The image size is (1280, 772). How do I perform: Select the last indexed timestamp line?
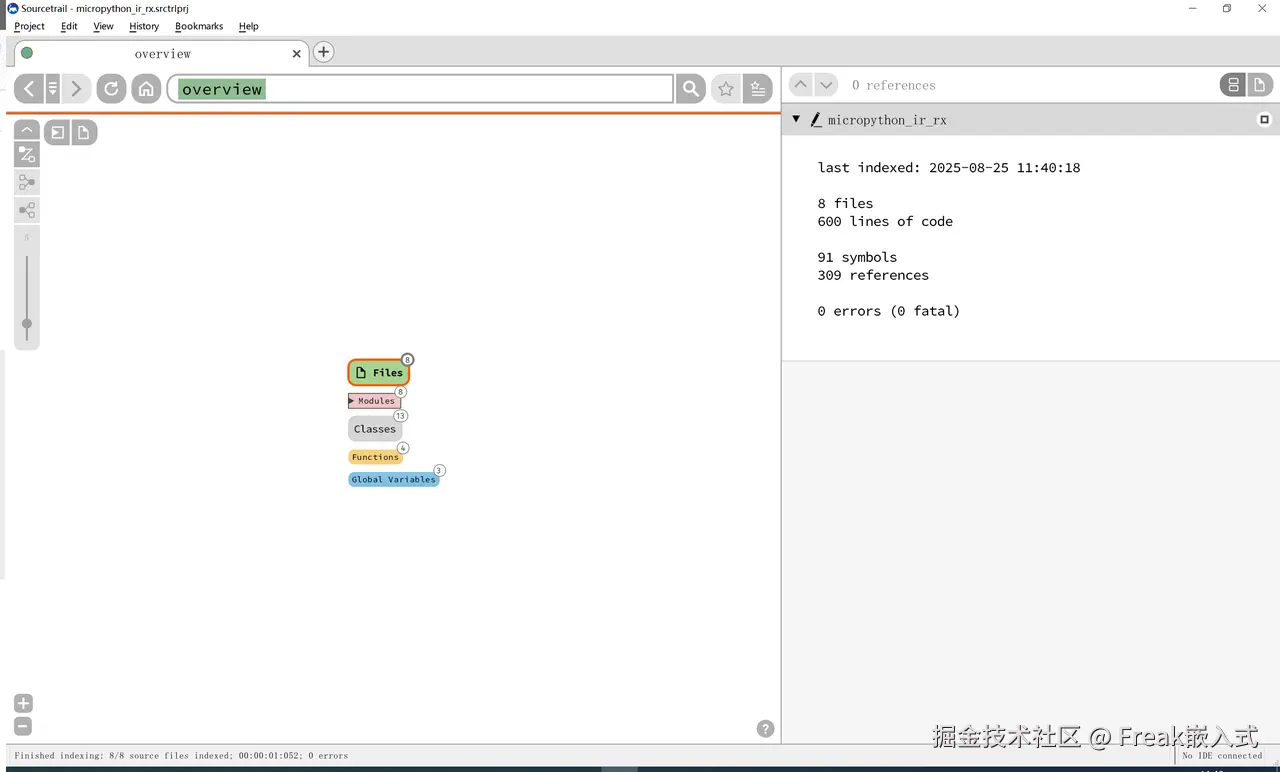click(x=949, y=167)
